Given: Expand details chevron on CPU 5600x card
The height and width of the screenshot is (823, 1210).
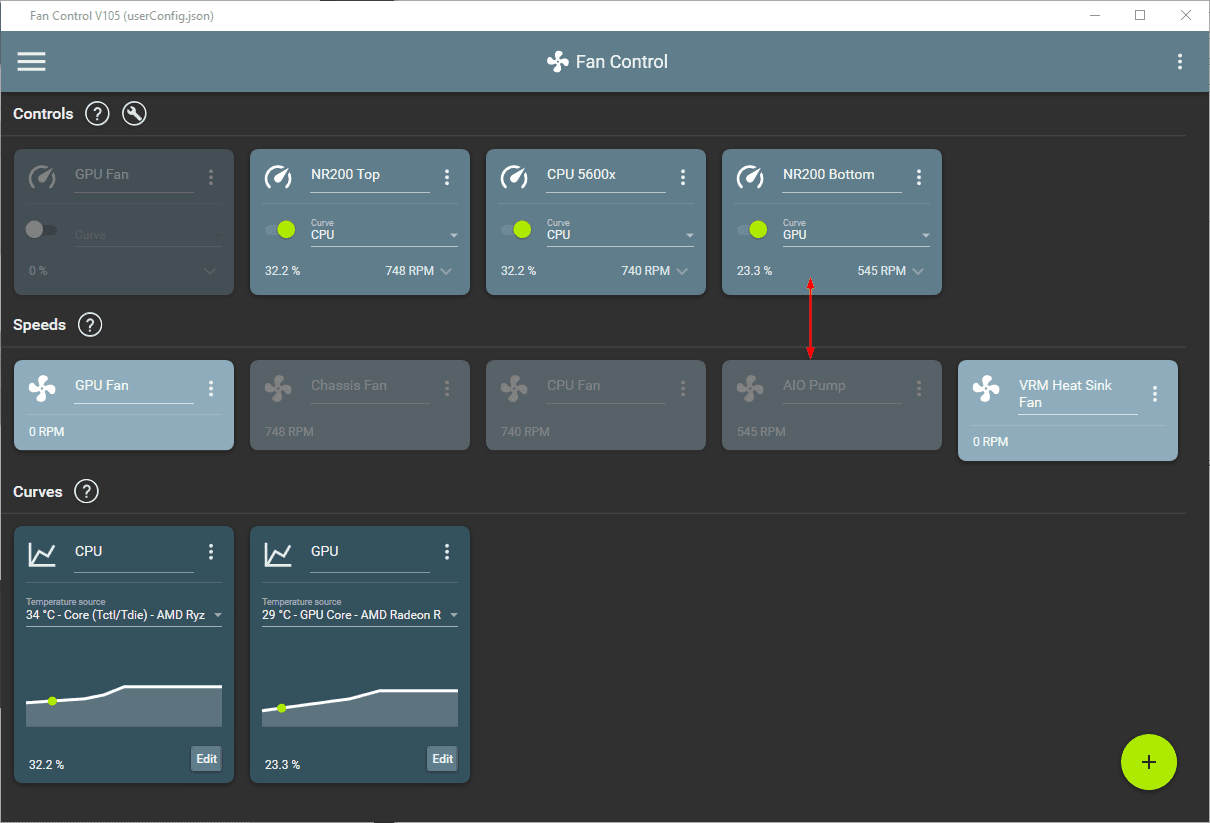Looking at the screenshot, I should (682, 271).
